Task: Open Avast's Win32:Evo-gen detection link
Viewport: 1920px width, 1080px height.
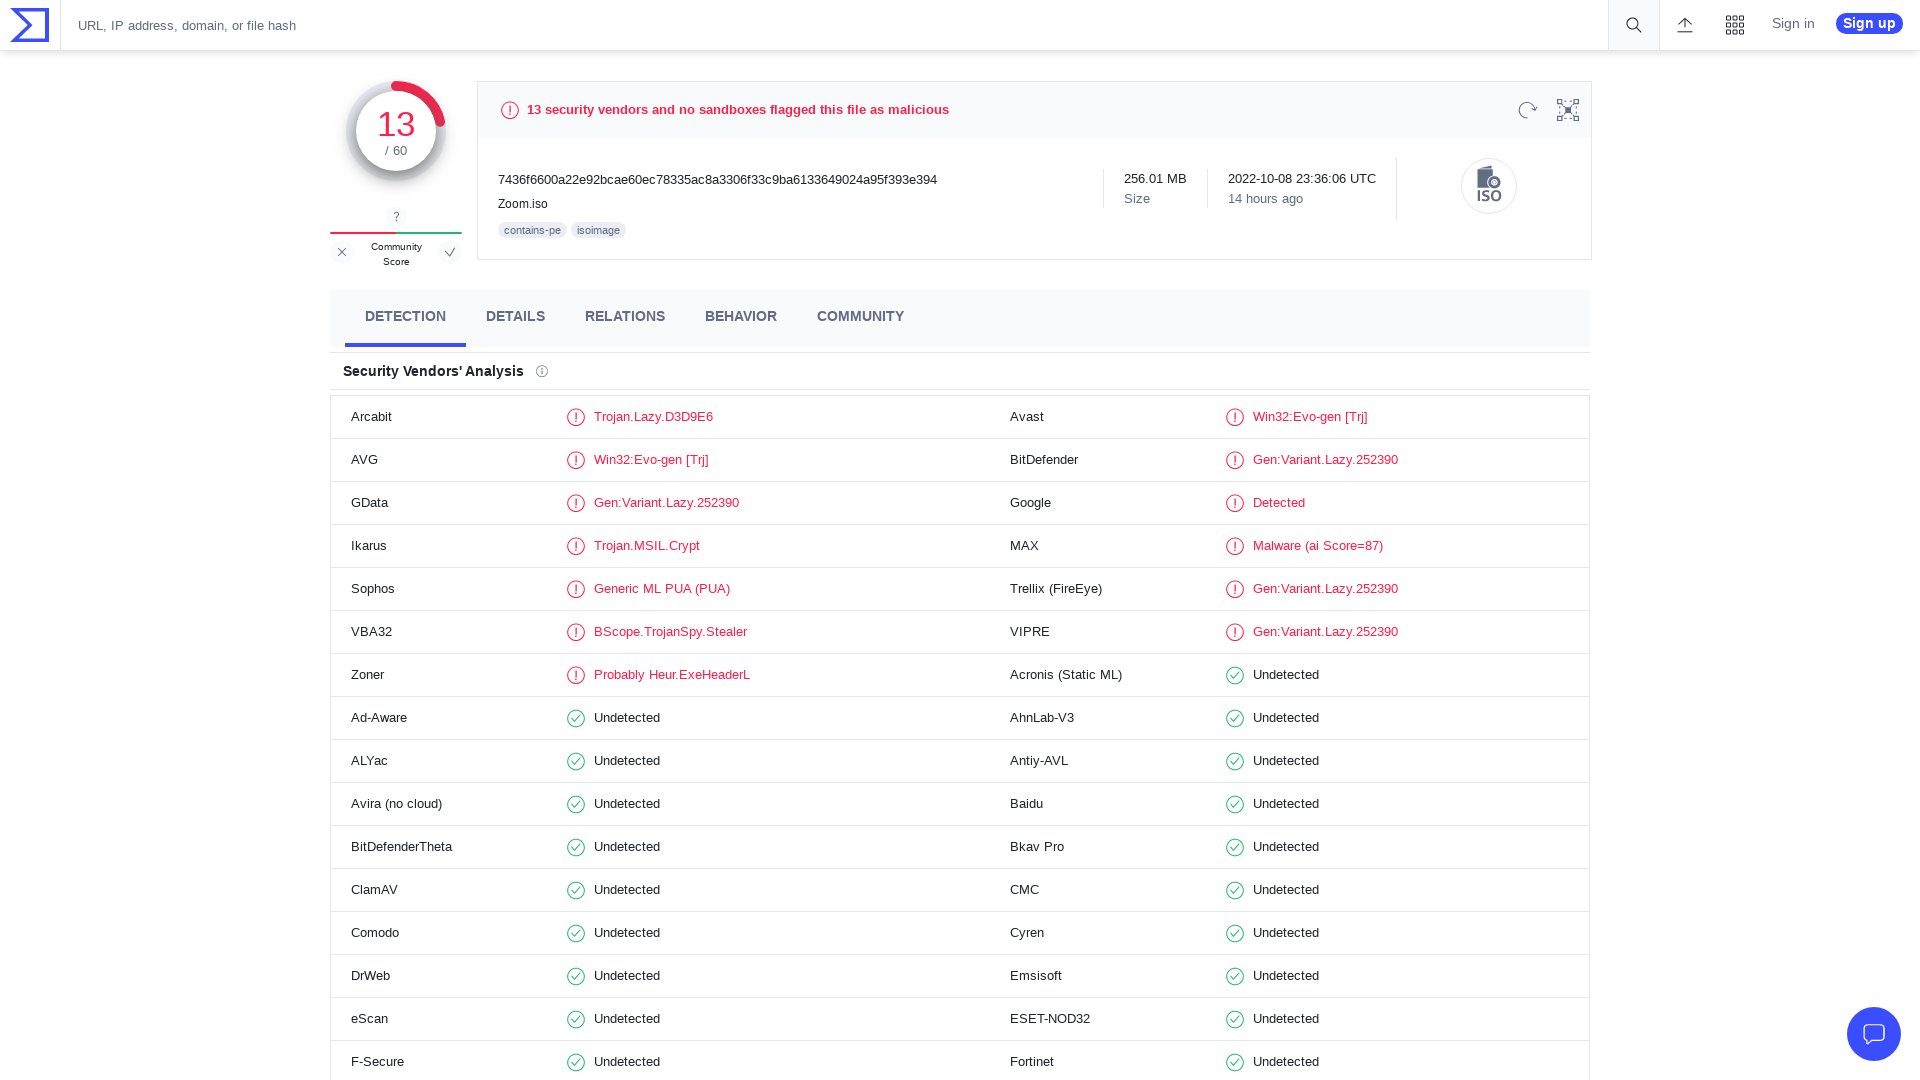Action: (1310, 416)
